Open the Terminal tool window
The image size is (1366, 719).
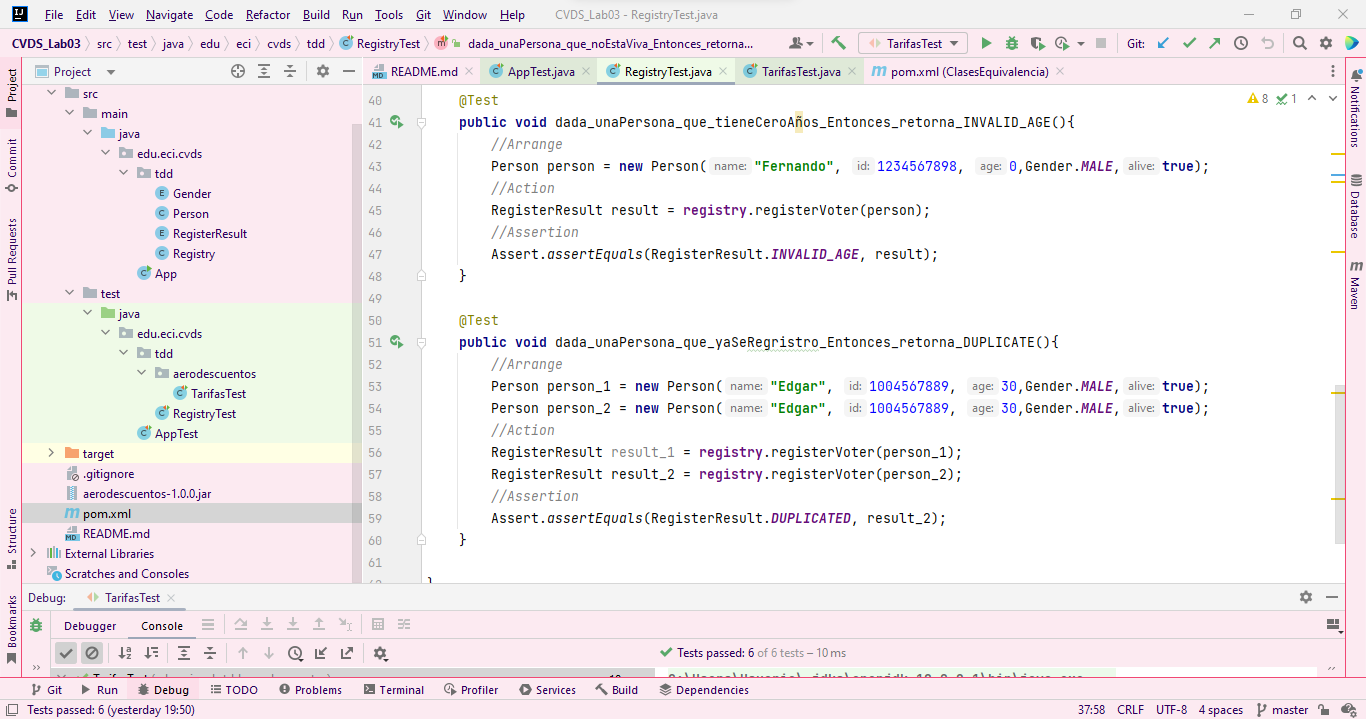point(393,690)
